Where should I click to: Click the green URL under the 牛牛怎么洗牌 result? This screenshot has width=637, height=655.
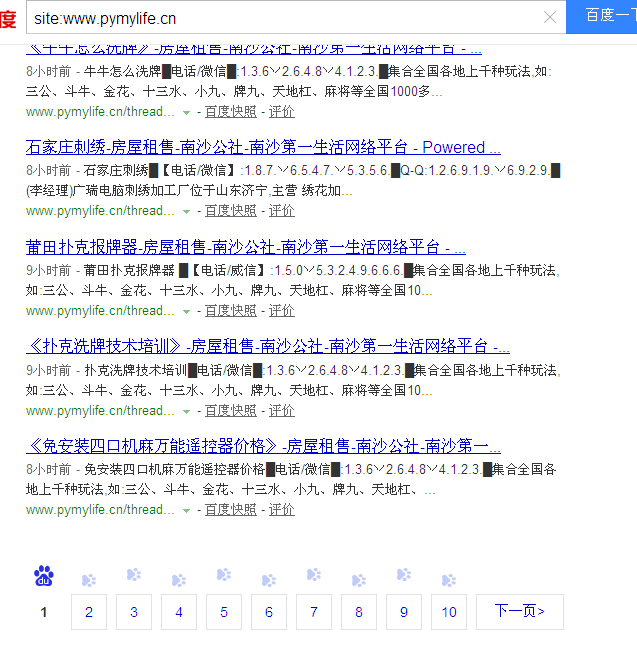pos(100,112)
